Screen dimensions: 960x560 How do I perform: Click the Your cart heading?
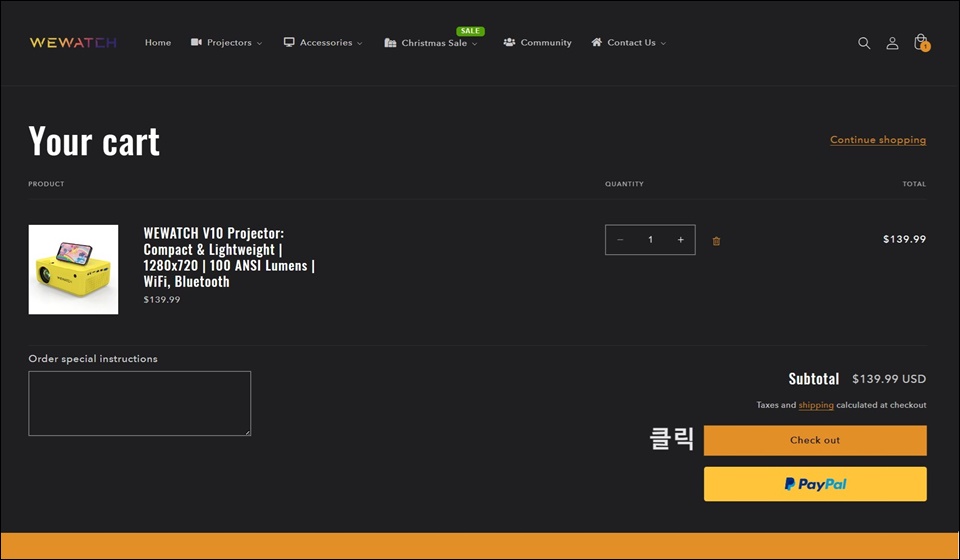(94, 141)
